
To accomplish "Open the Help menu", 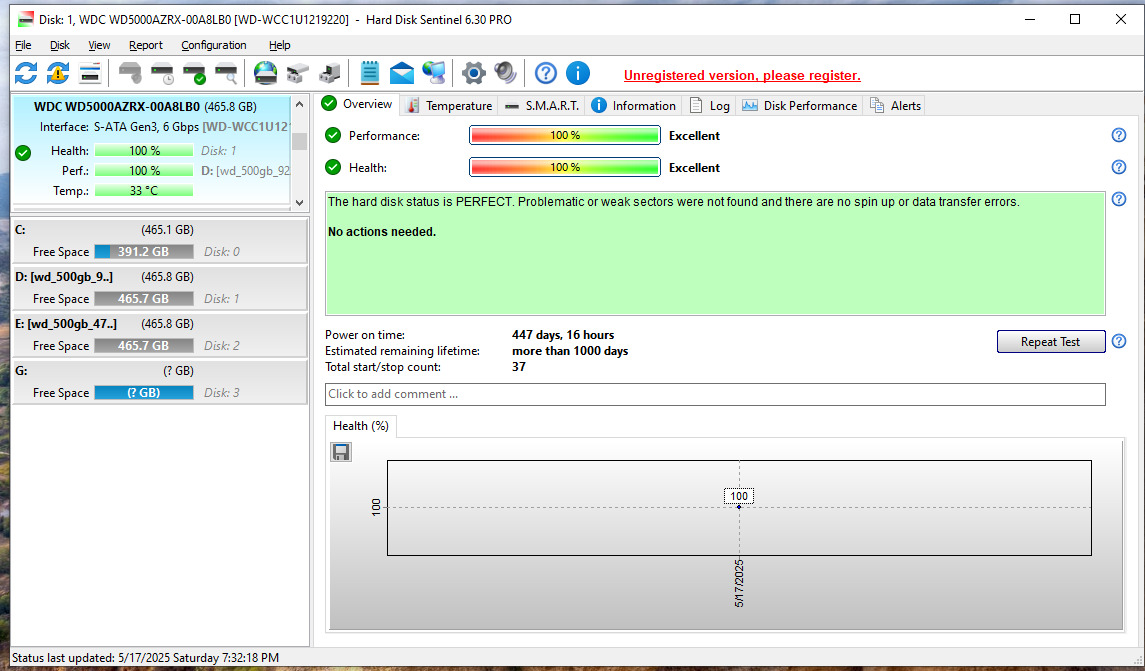I will click(x=280, y=45).
